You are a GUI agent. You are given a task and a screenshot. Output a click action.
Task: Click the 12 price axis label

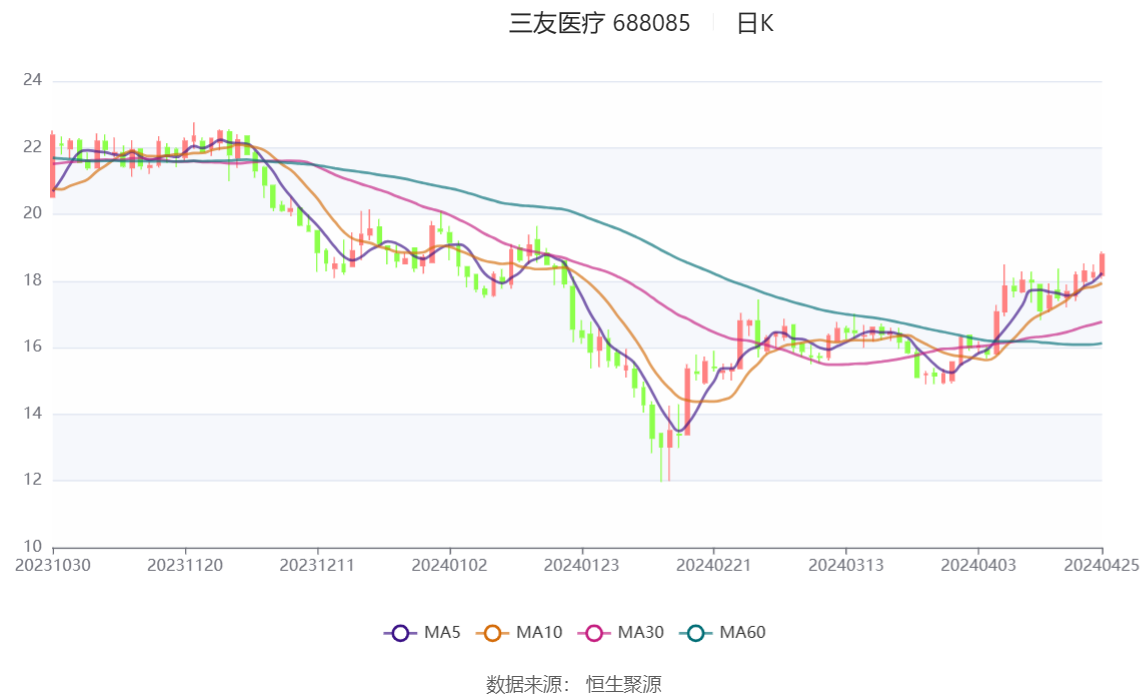[x=32, y=479]
